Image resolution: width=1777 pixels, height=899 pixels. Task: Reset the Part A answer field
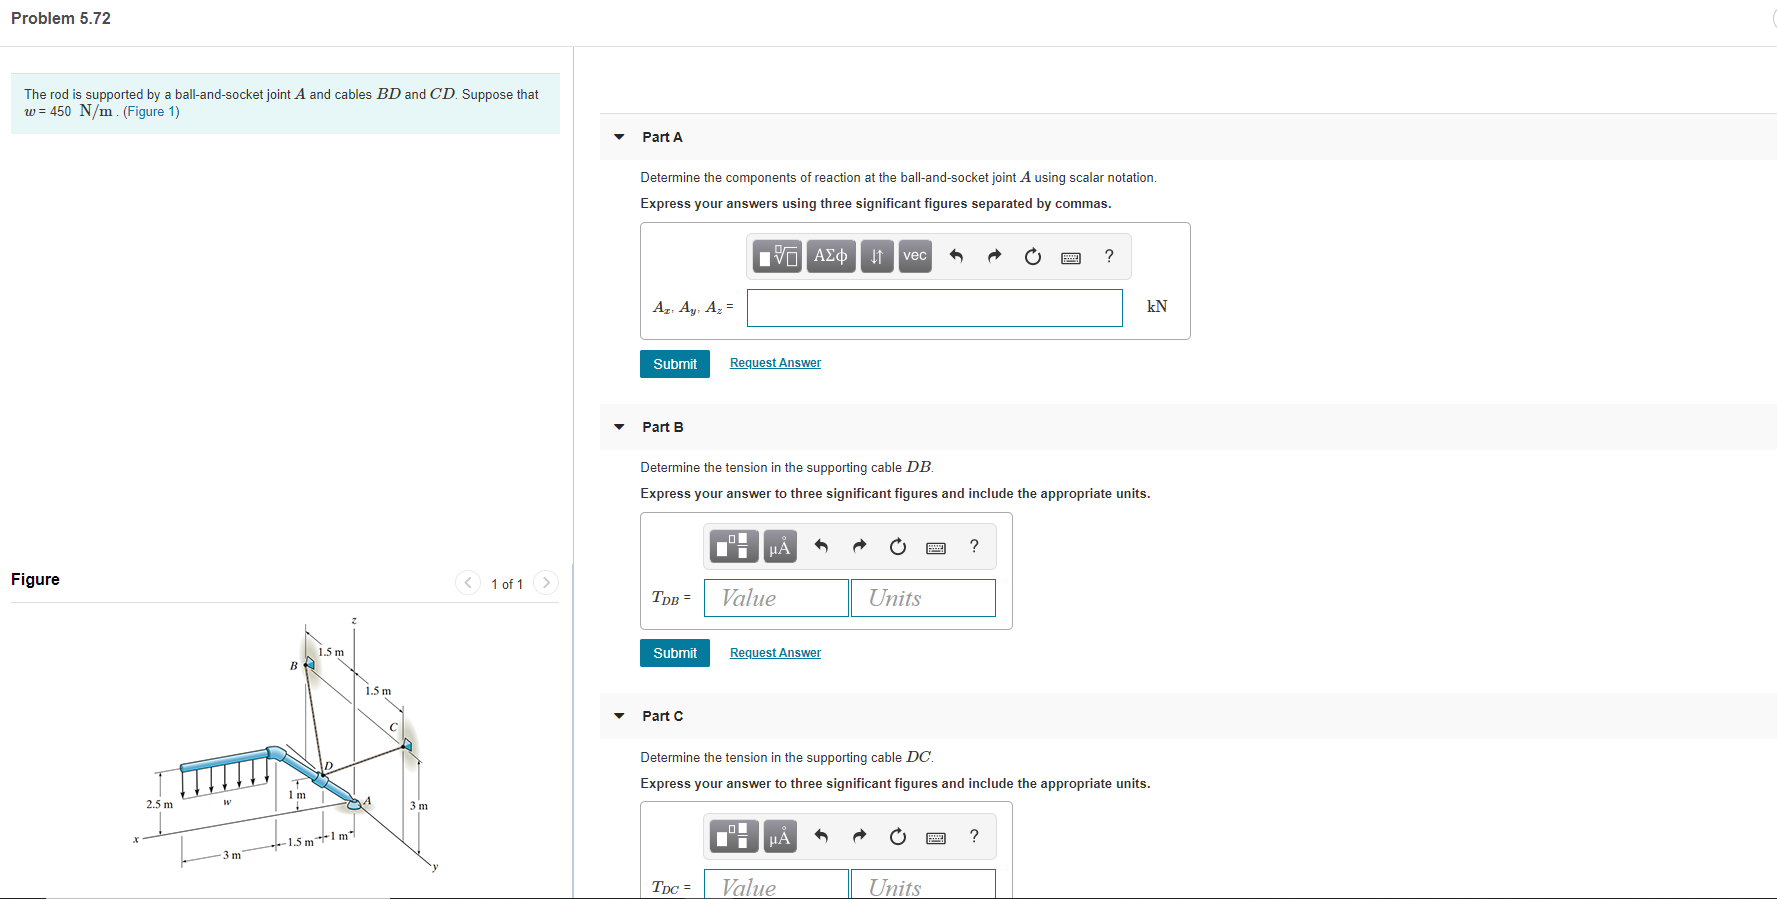tap(1033, 257)
